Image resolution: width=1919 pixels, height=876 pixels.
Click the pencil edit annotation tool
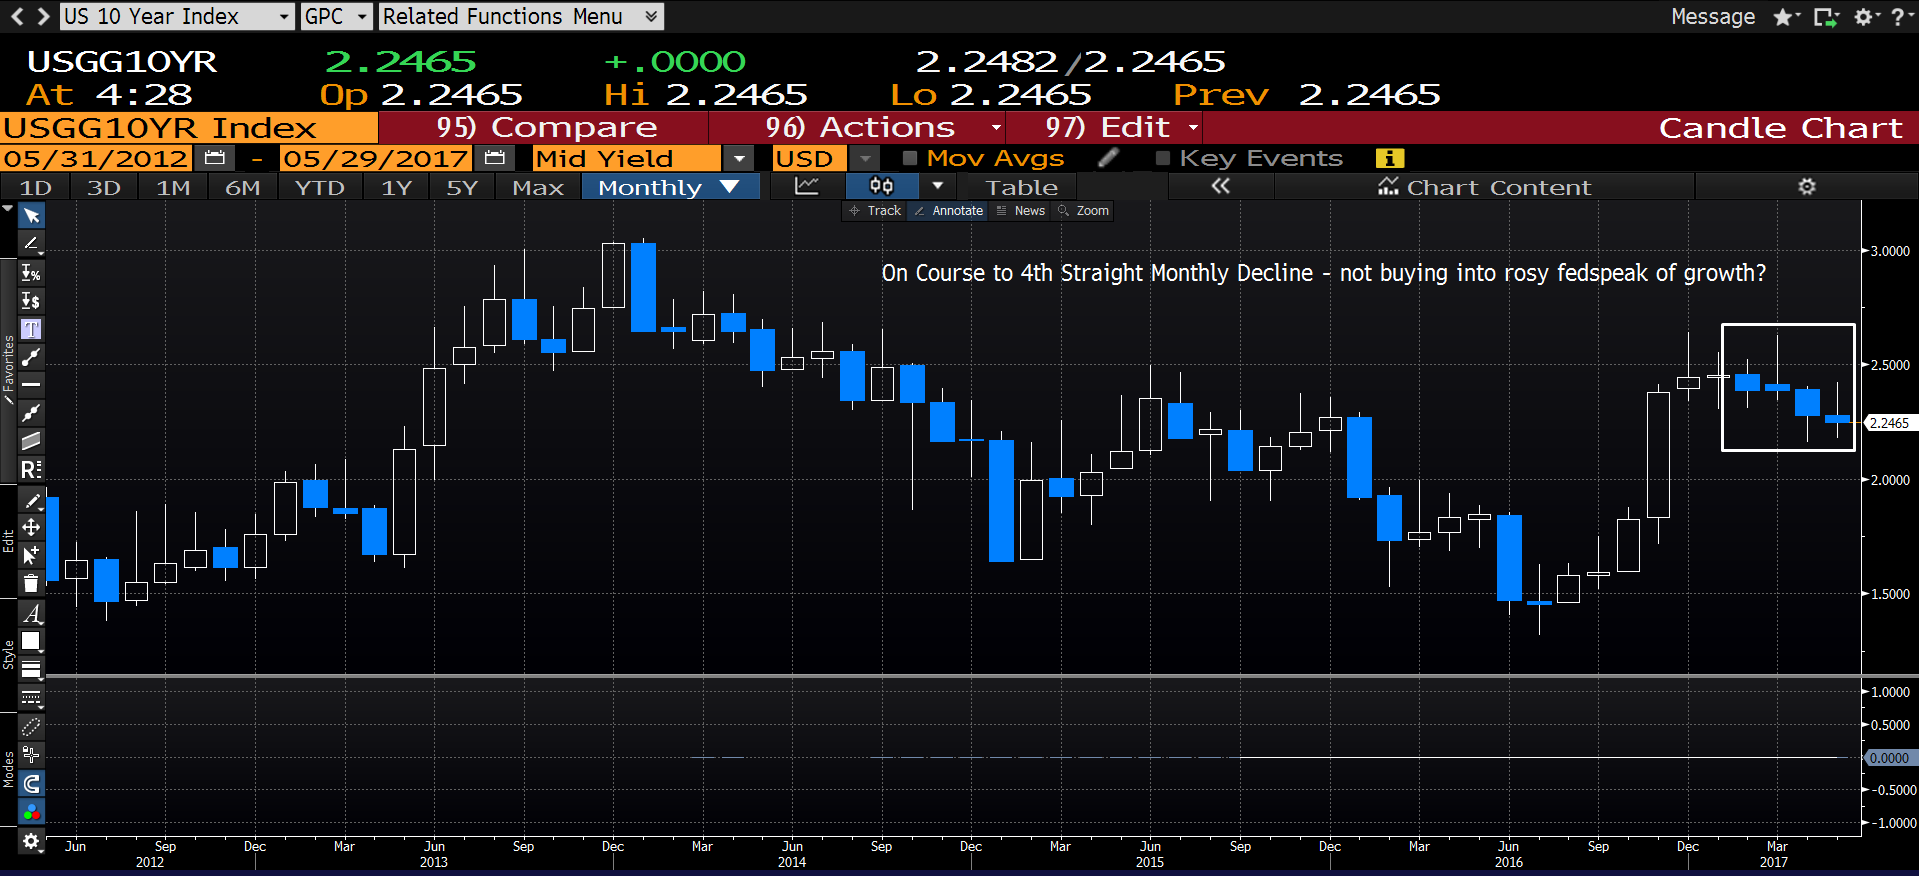(x=31, y=500)
